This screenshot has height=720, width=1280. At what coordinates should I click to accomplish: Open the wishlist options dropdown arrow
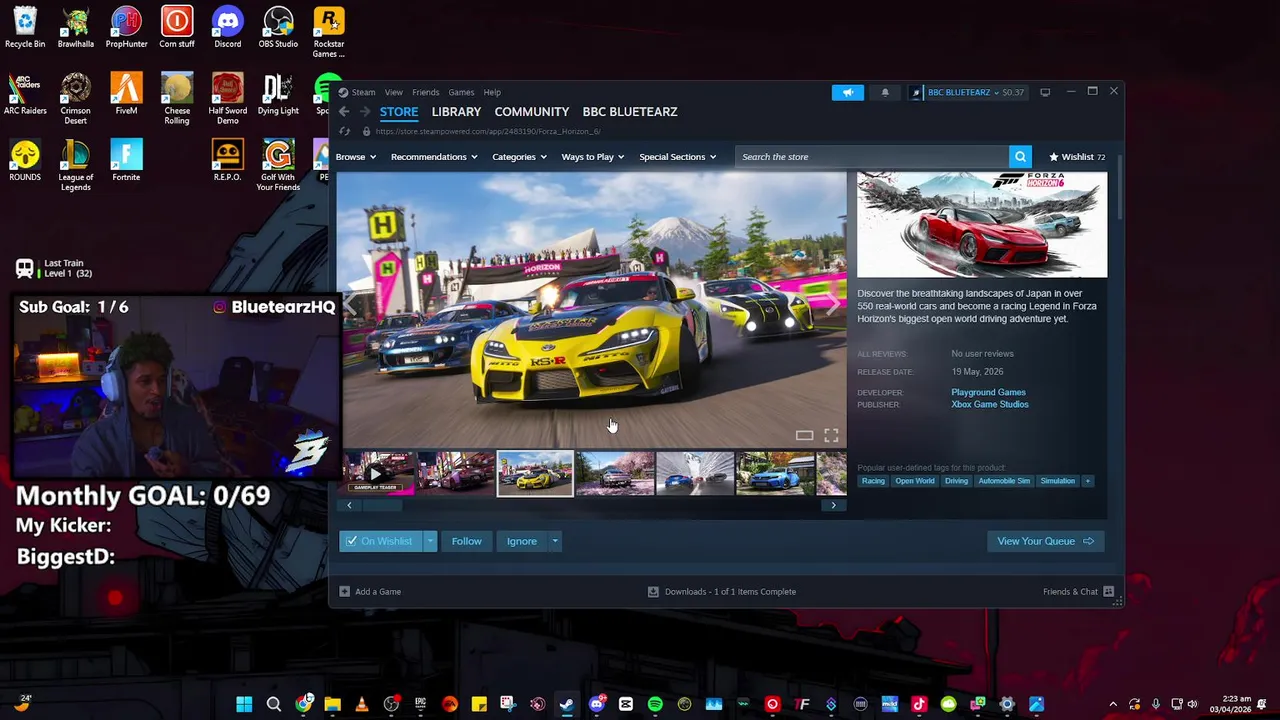(430, 541)
